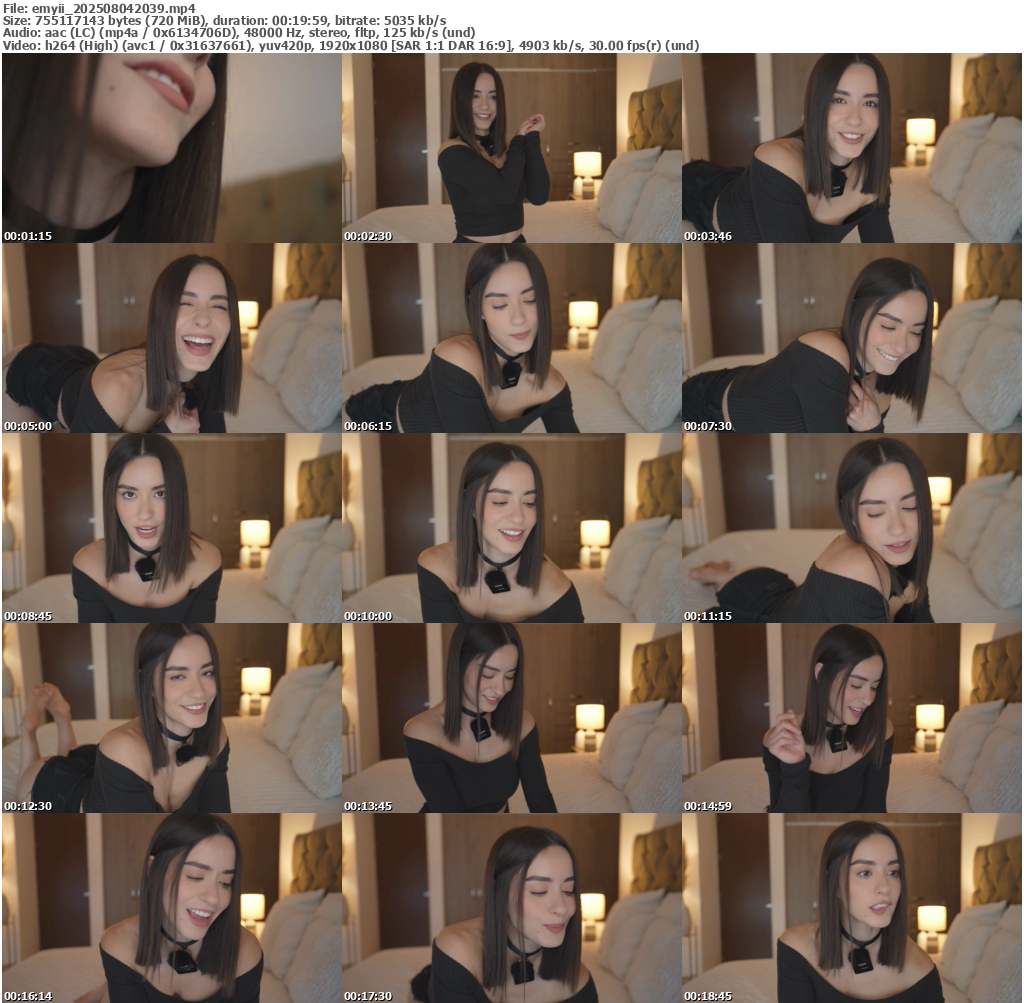Open the thumbnail stamped 00:01:15
1024x1003 pixels.
click(x=172, y=148)
